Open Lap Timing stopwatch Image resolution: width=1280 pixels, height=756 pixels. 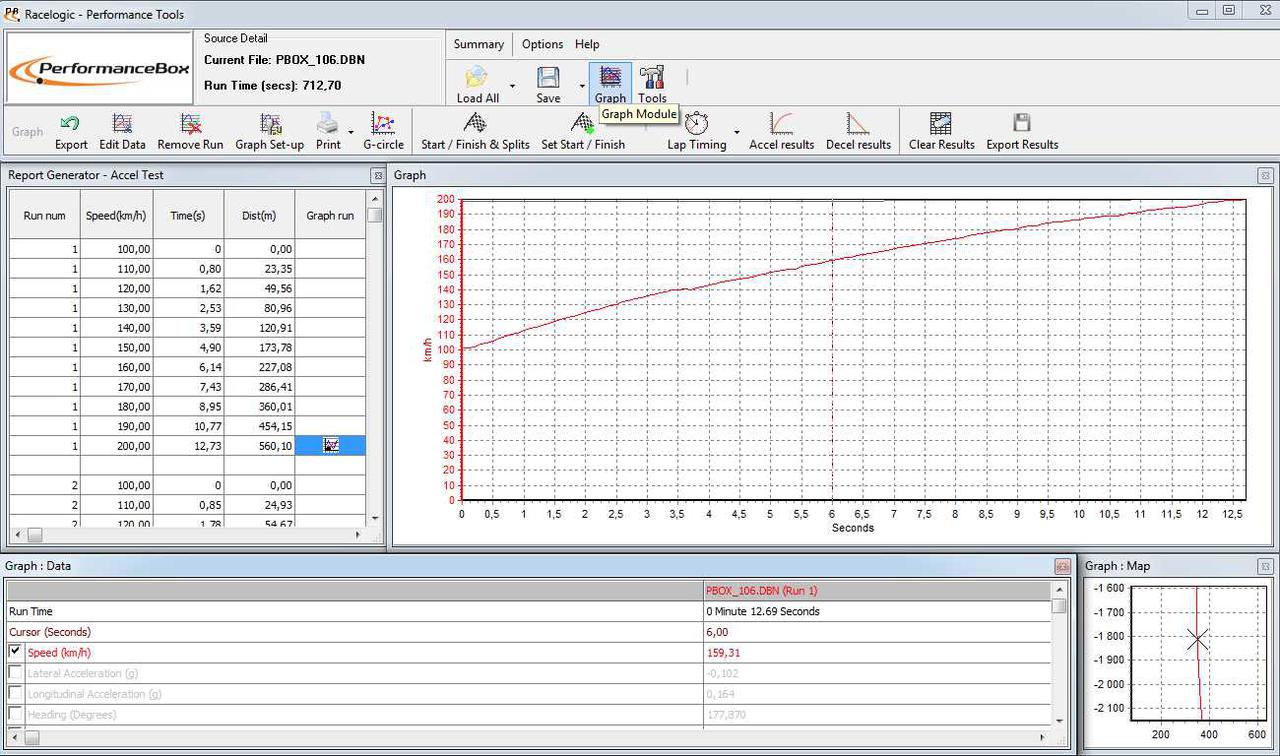[x=697, y=123]
